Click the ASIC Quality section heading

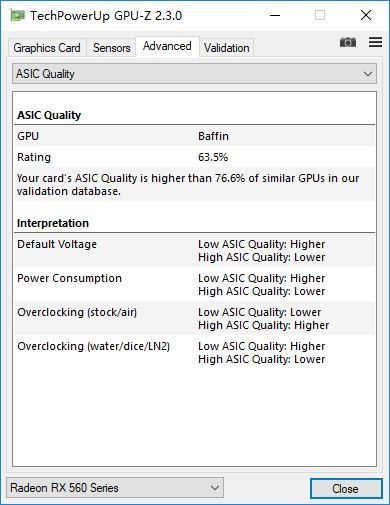49,115
